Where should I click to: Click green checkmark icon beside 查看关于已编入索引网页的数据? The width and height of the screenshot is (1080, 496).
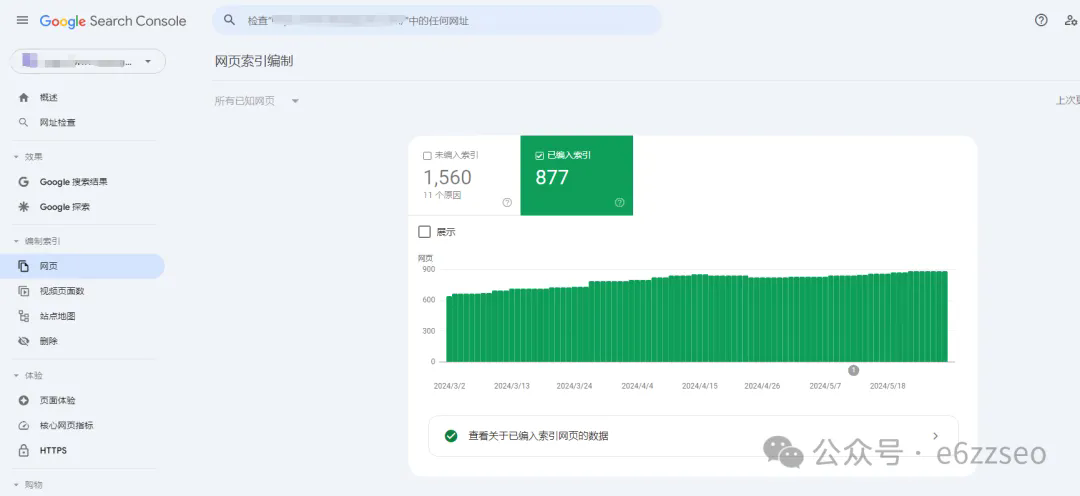pyautogui.click(x=451, y=436)
